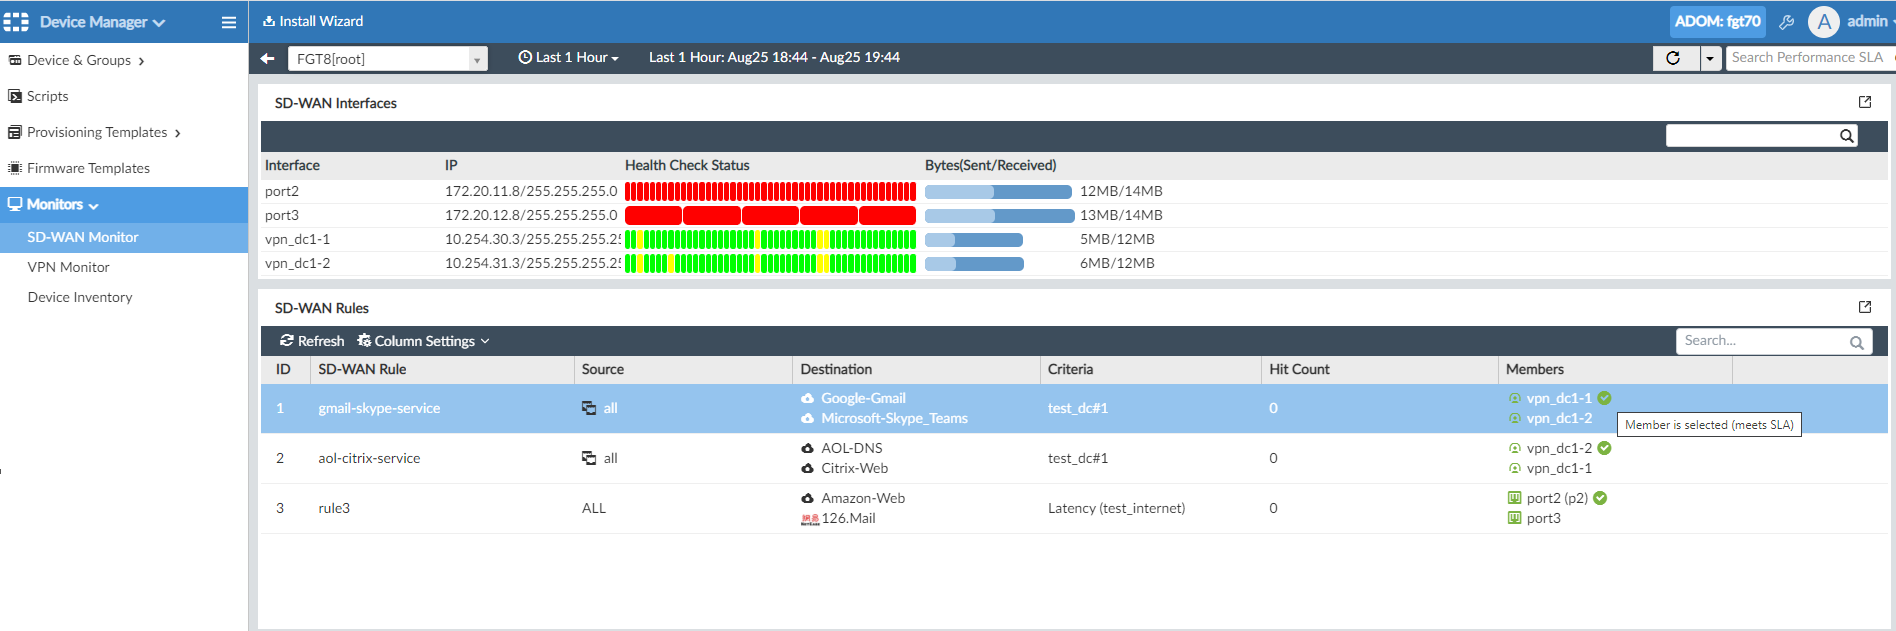This screenshot has width=1896, height=631.
Task: Click the search magnifier in SD-WAN Interfaces
Action: [x=1846, y=136]
